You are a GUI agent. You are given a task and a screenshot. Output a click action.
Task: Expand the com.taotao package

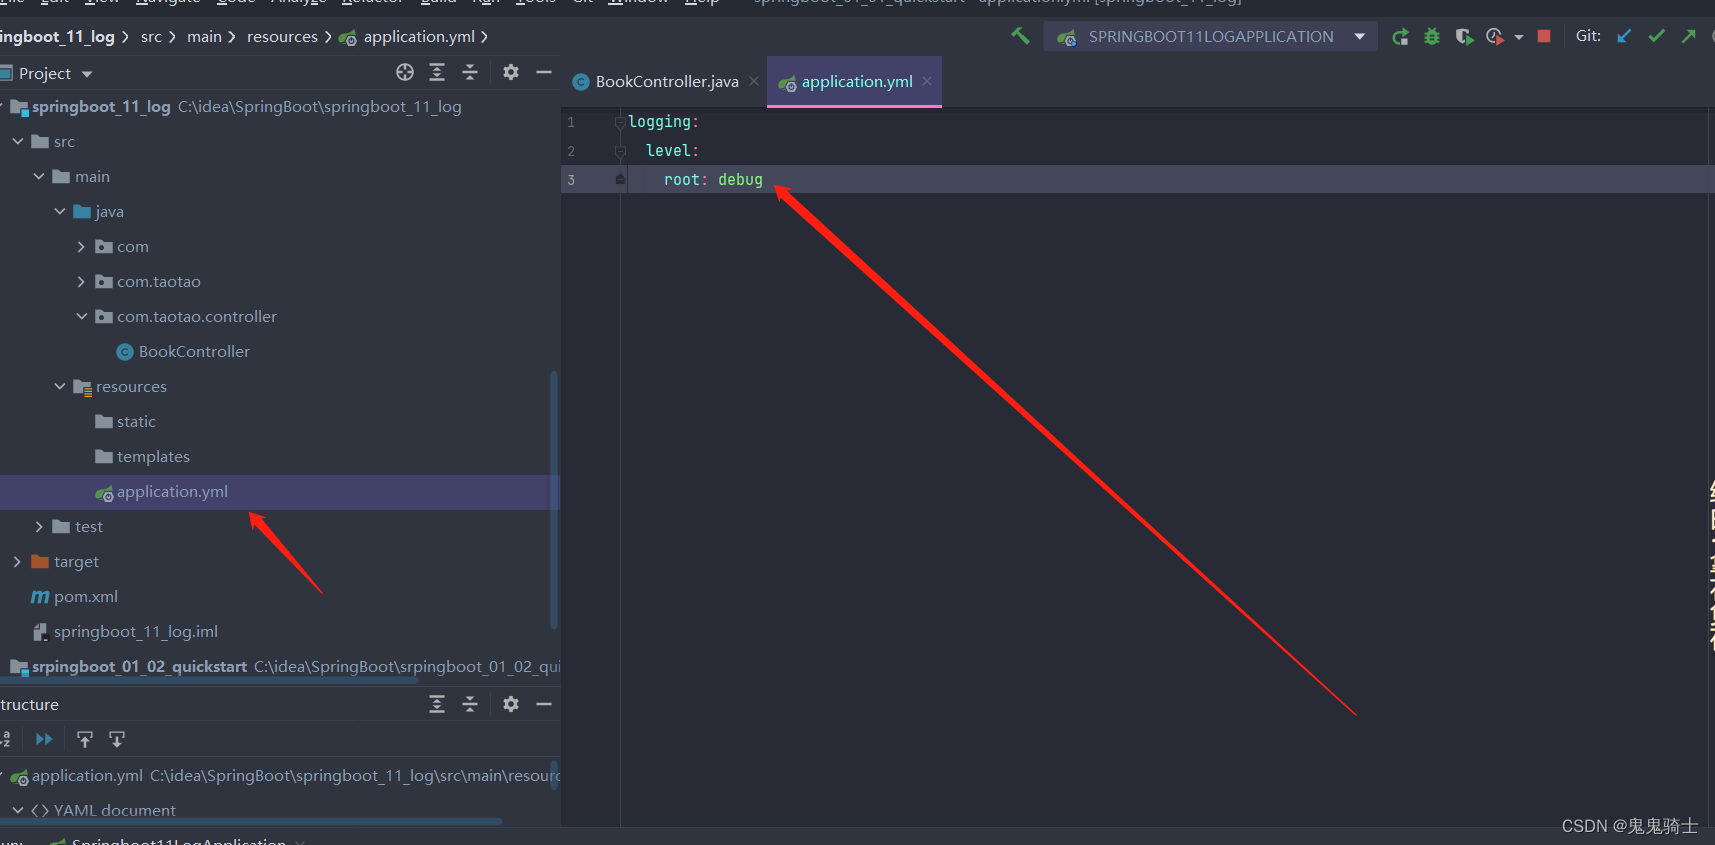click(81, 282)
